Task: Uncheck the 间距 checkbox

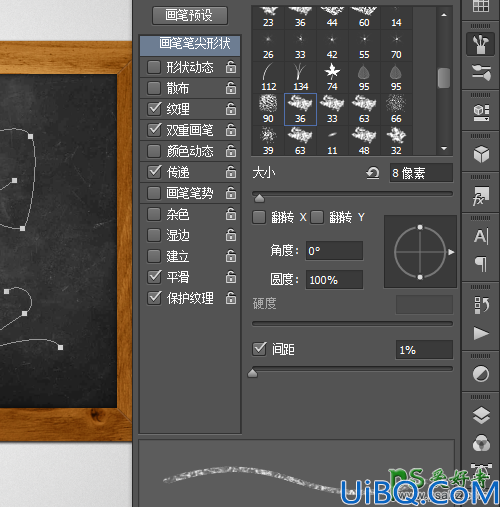Action: click(x=259, y=349)
